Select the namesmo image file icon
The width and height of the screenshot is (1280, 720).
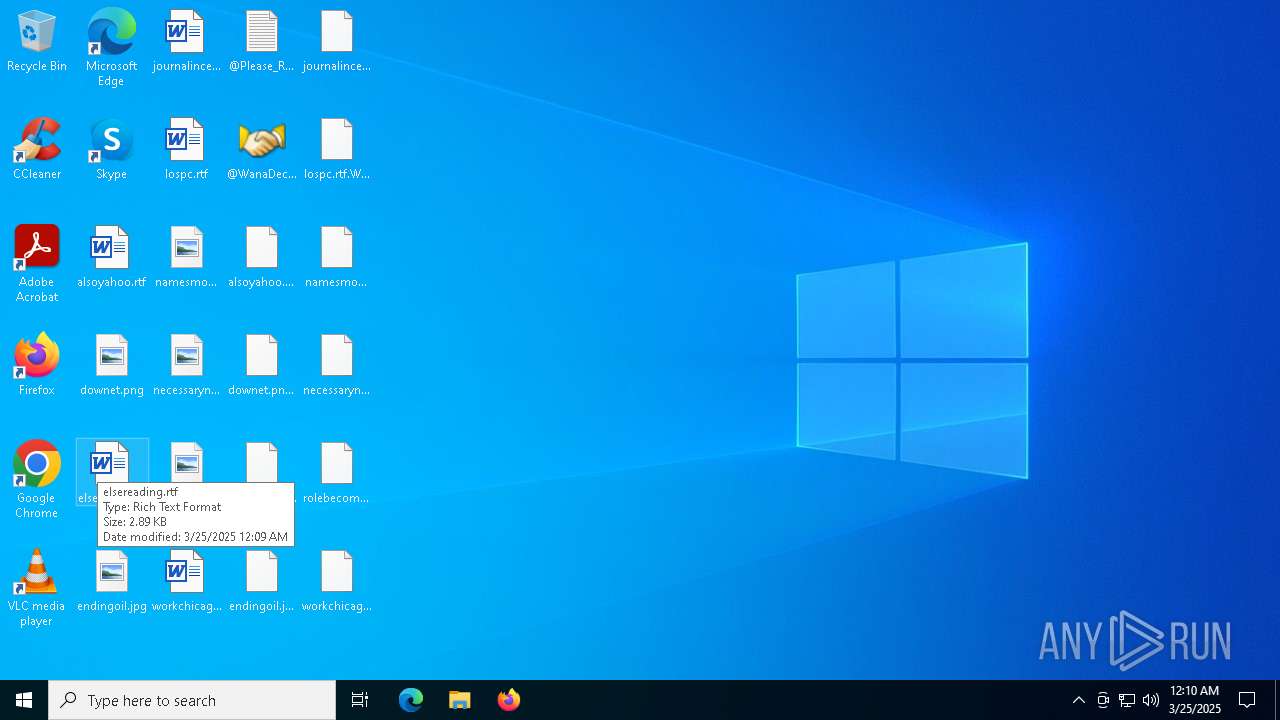[186, 257]
